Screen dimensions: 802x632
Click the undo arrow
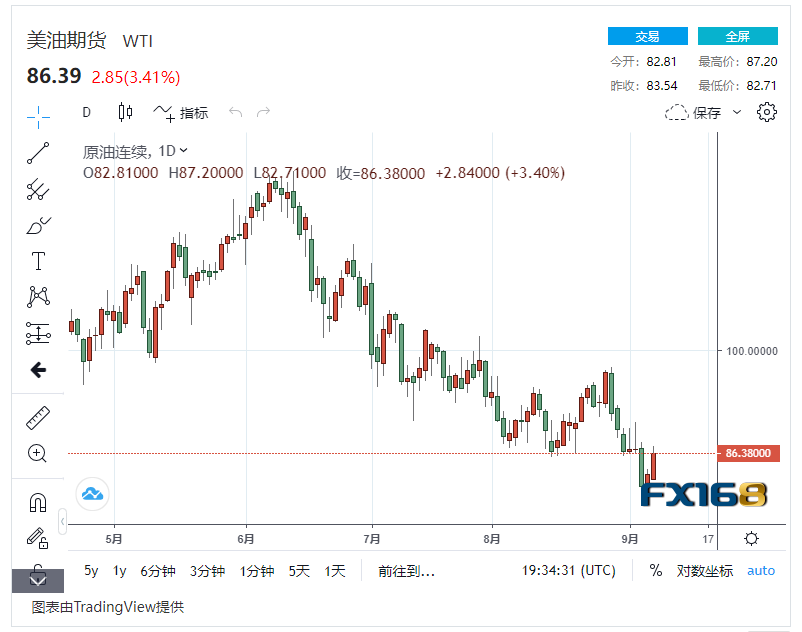[235, 112]
